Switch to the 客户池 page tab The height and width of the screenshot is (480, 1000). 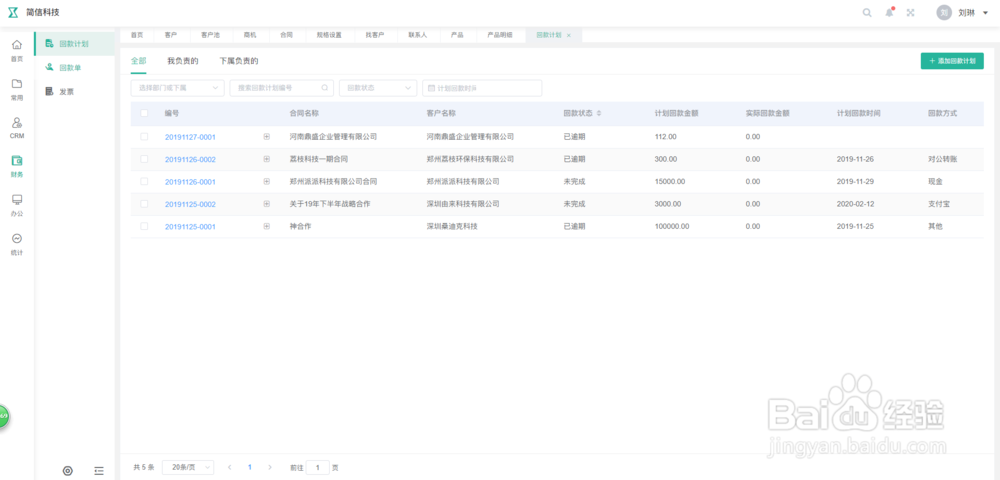point(210,35)
